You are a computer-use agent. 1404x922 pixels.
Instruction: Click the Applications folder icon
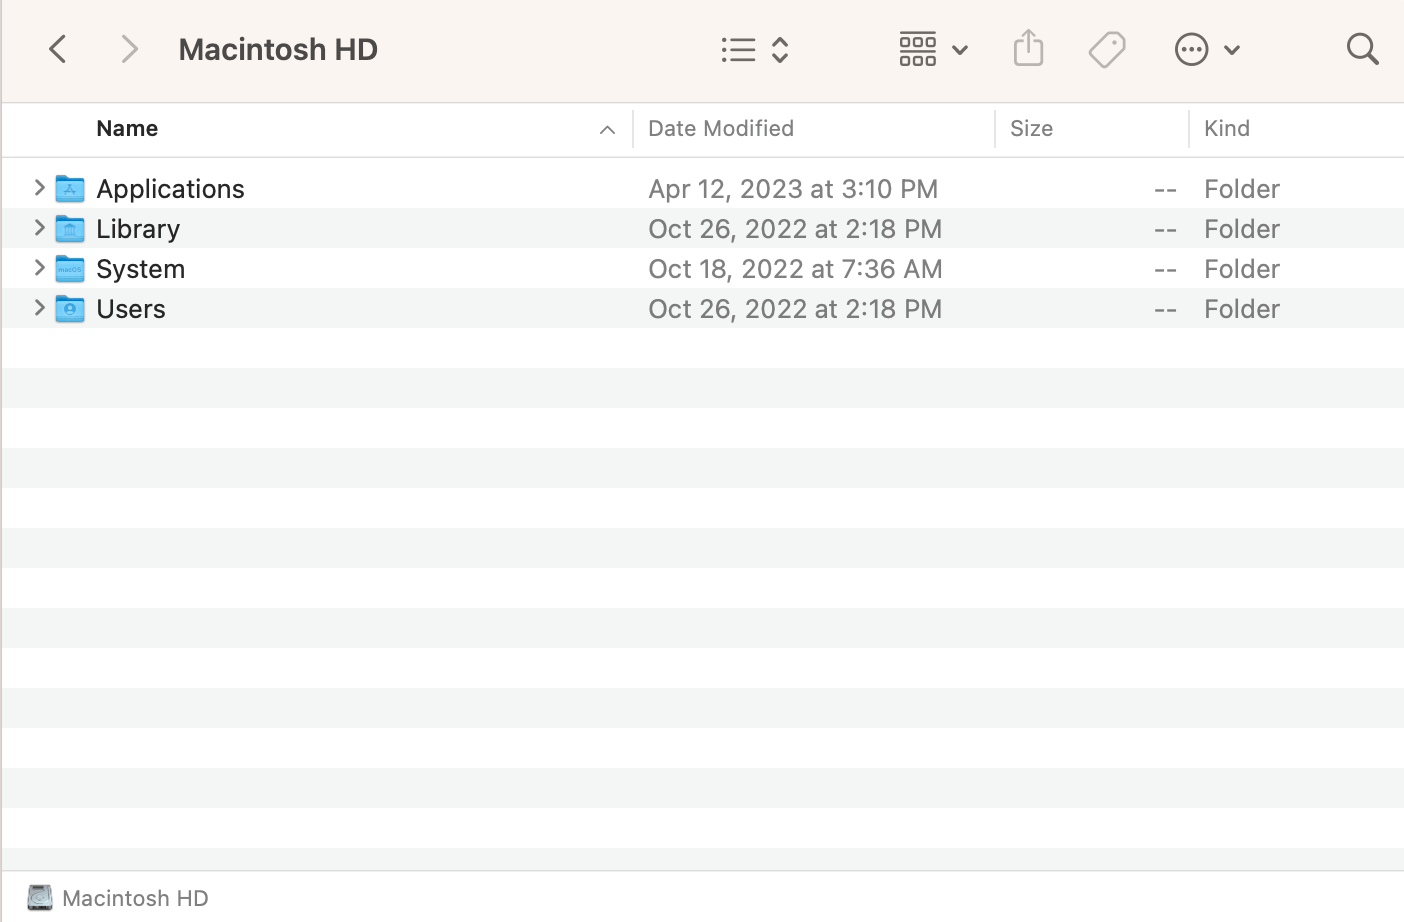[x=68, y=188]
